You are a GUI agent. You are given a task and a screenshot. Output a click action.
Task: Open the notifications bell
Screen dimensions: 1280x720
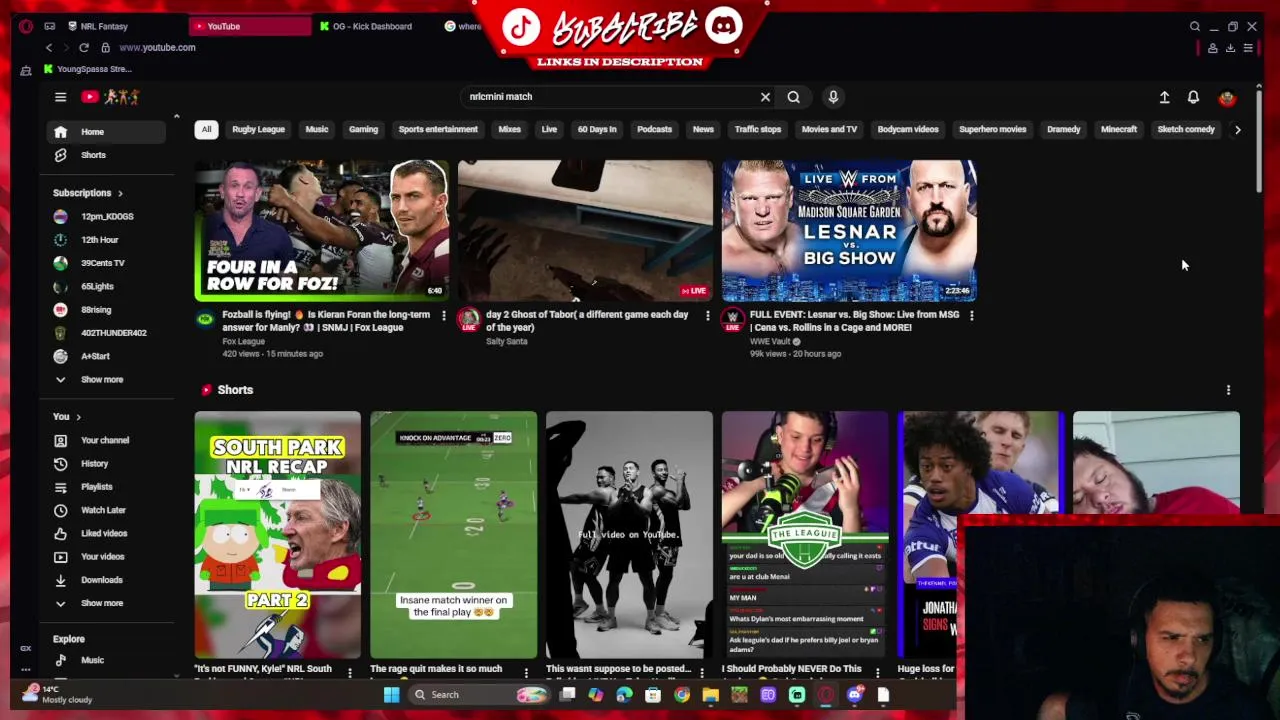pos(1193,97)
